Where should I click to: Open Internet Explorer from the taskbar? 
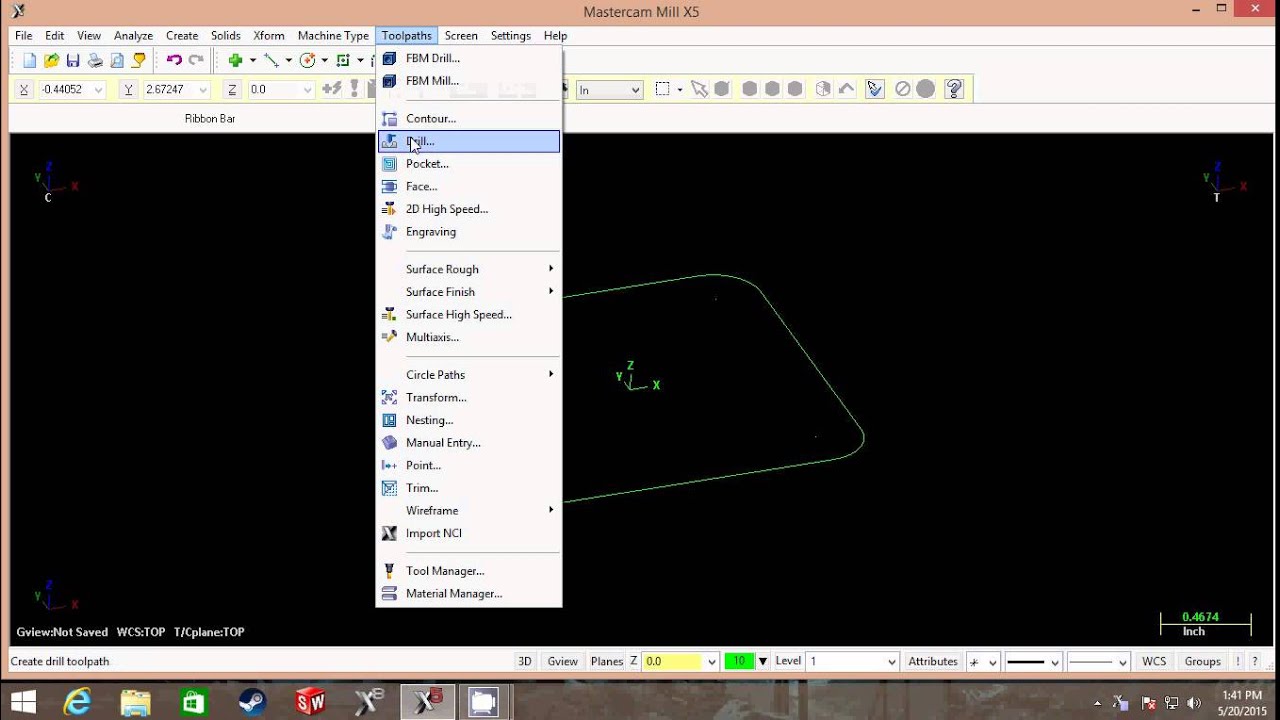pos(77,702)
